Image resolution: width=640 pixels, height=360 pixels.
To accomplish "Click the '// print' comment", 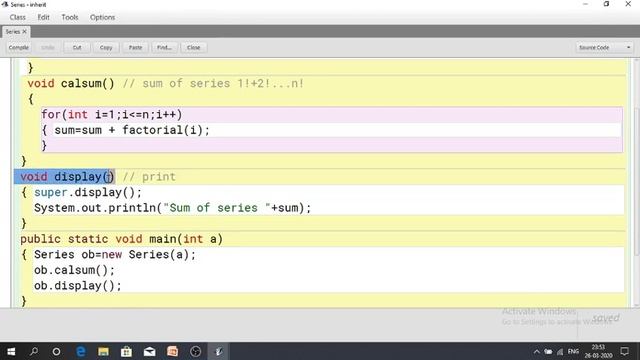I will click(x=149, y=177).
